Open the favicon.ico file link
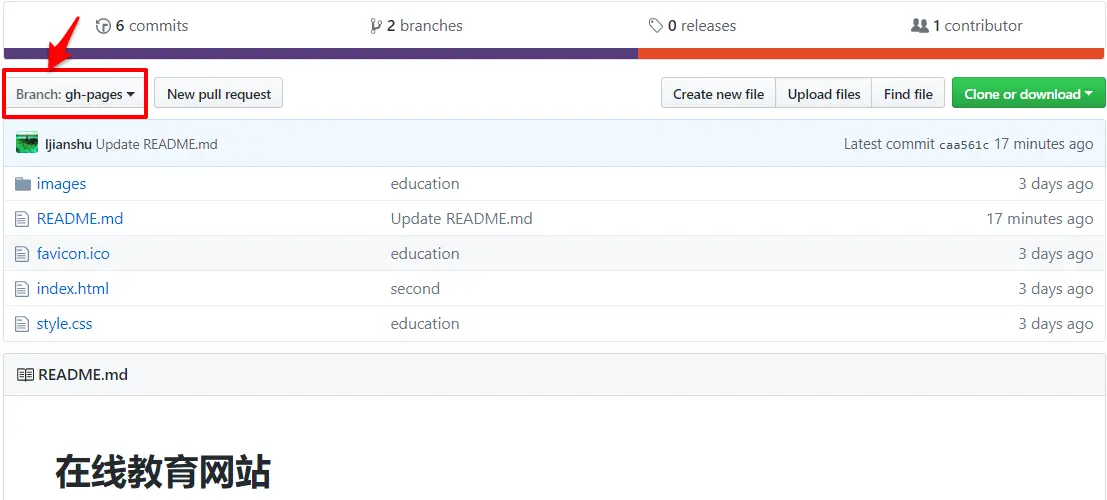Viewport: 1107px width, 500px height. (73, 254)
